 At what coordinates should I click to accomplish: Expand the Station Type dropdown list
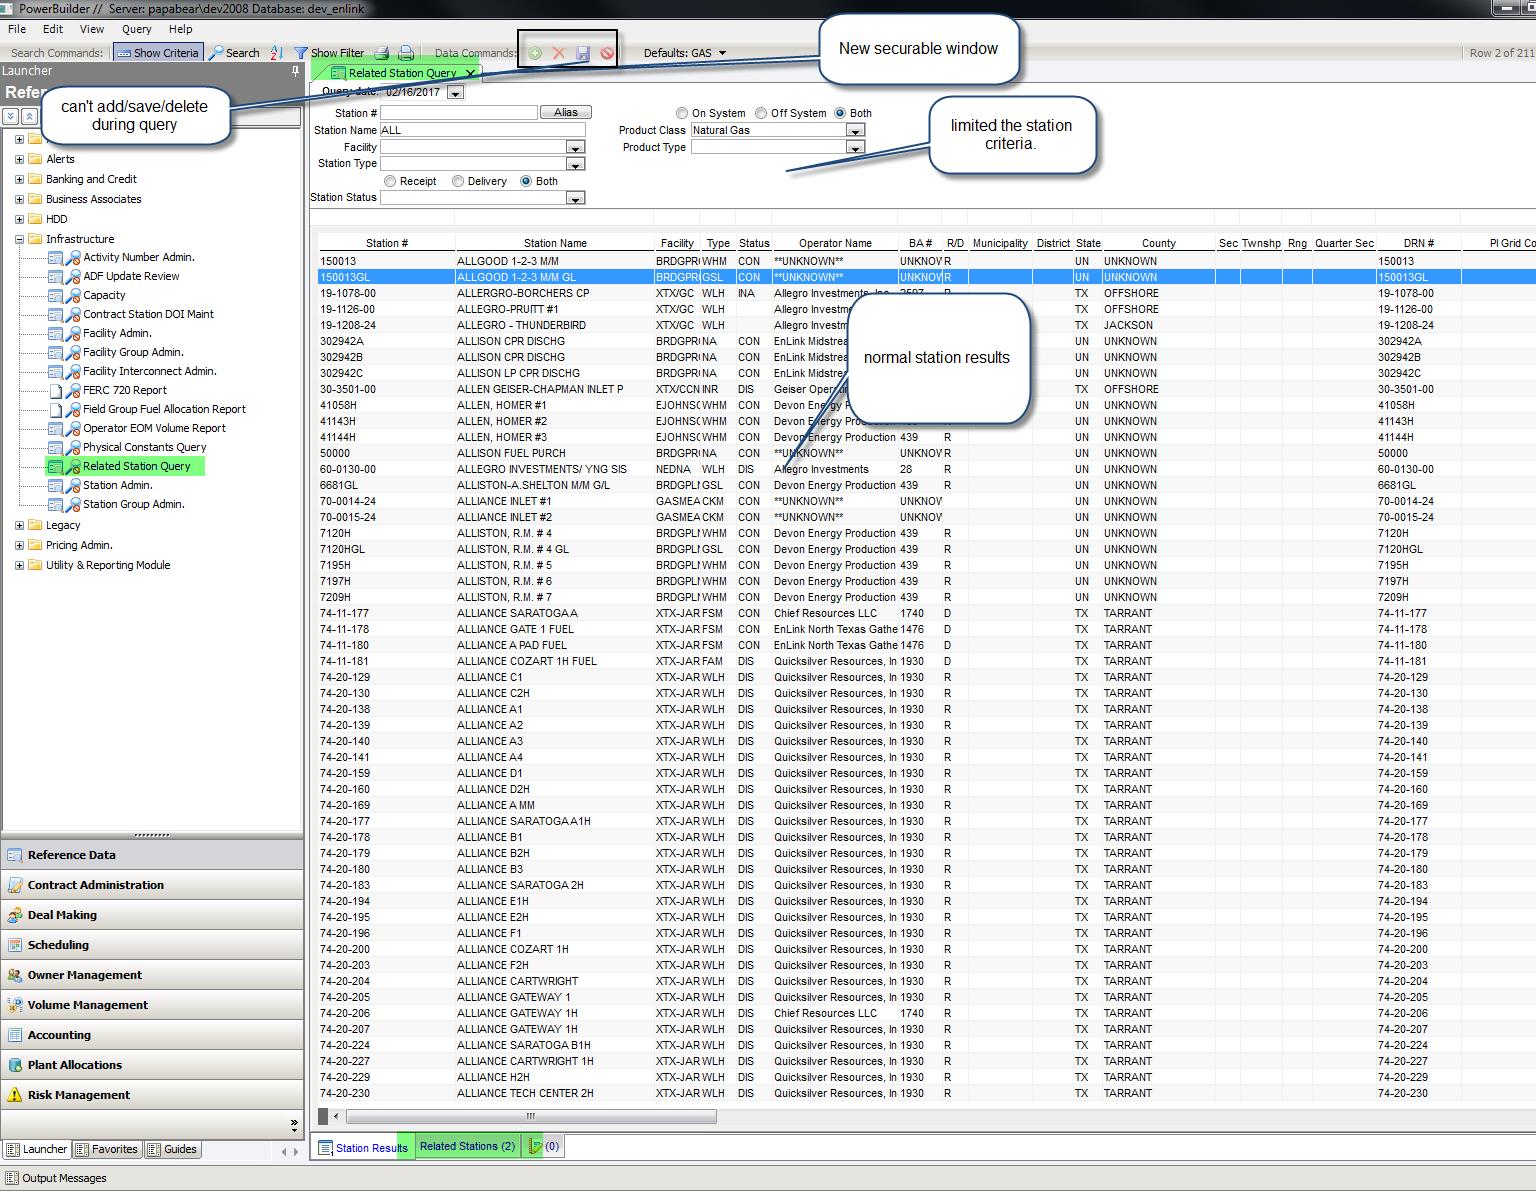tap(574, 164)
